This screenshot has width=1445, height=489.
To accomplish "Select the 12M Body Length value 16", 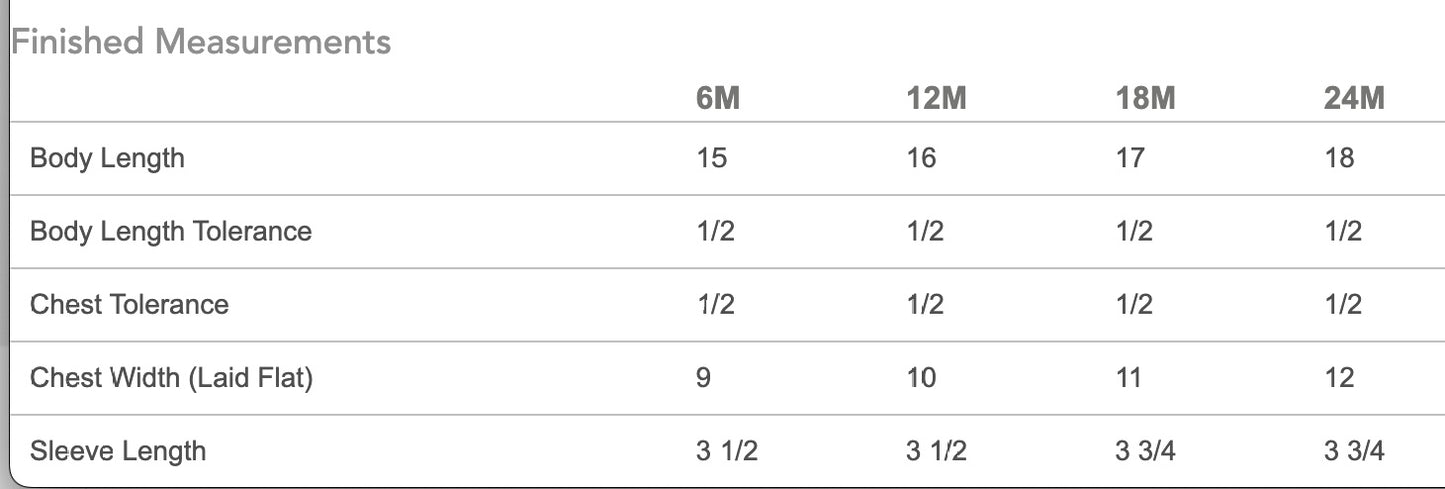I will (921, 158).
